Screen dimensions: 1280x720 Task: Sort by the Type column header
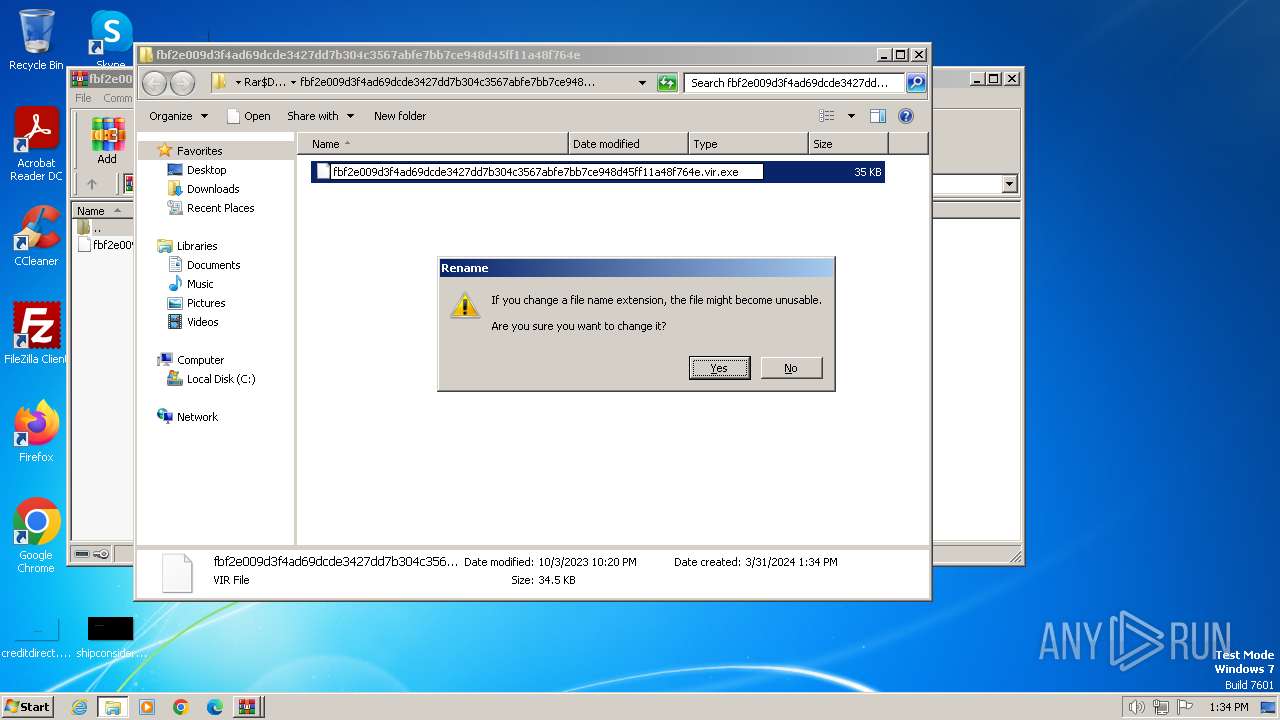pos(748,144)
